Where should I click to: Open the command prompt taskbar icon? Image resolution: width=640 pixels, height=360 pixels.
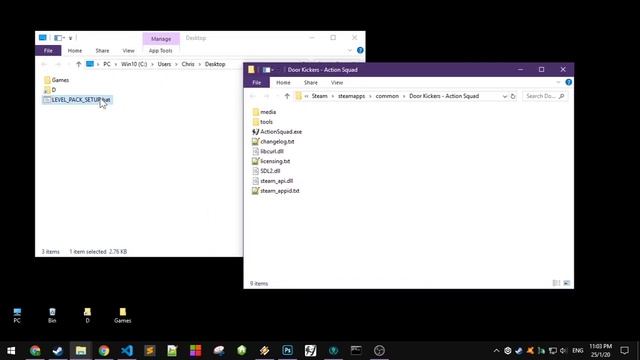pos(356,350)
